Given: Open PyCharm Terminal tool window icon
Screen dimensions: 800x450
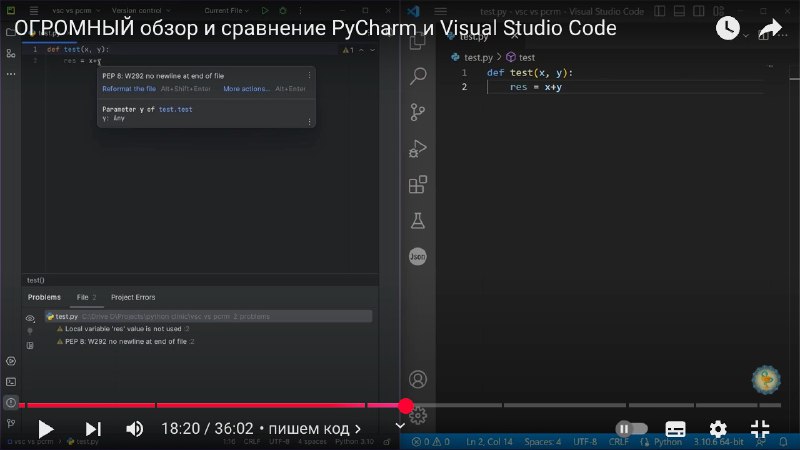Looking at the screenshot, I should pyautogui.click(x=11, y=382).
